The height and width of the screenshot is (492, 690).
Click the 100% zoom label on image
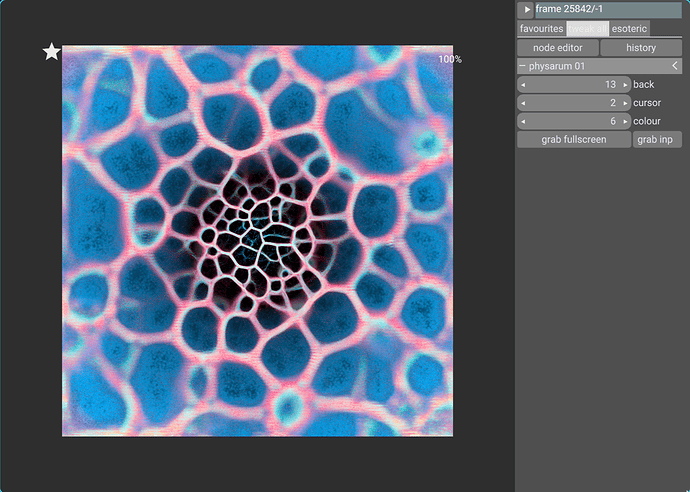click(449, 60)
